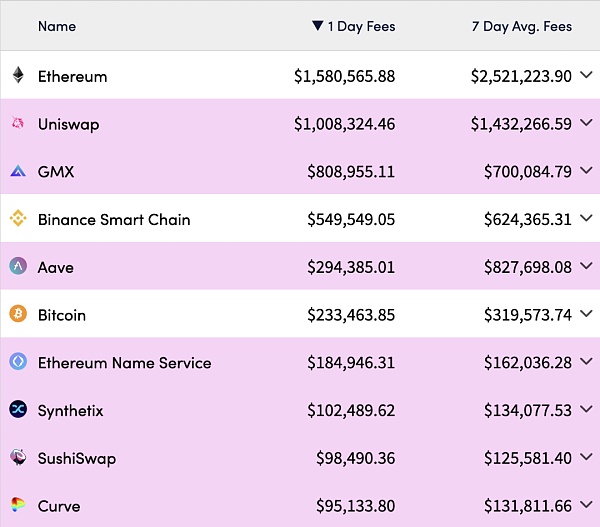
Task: Click the orange Bitcoin icon
Action: 18,315
